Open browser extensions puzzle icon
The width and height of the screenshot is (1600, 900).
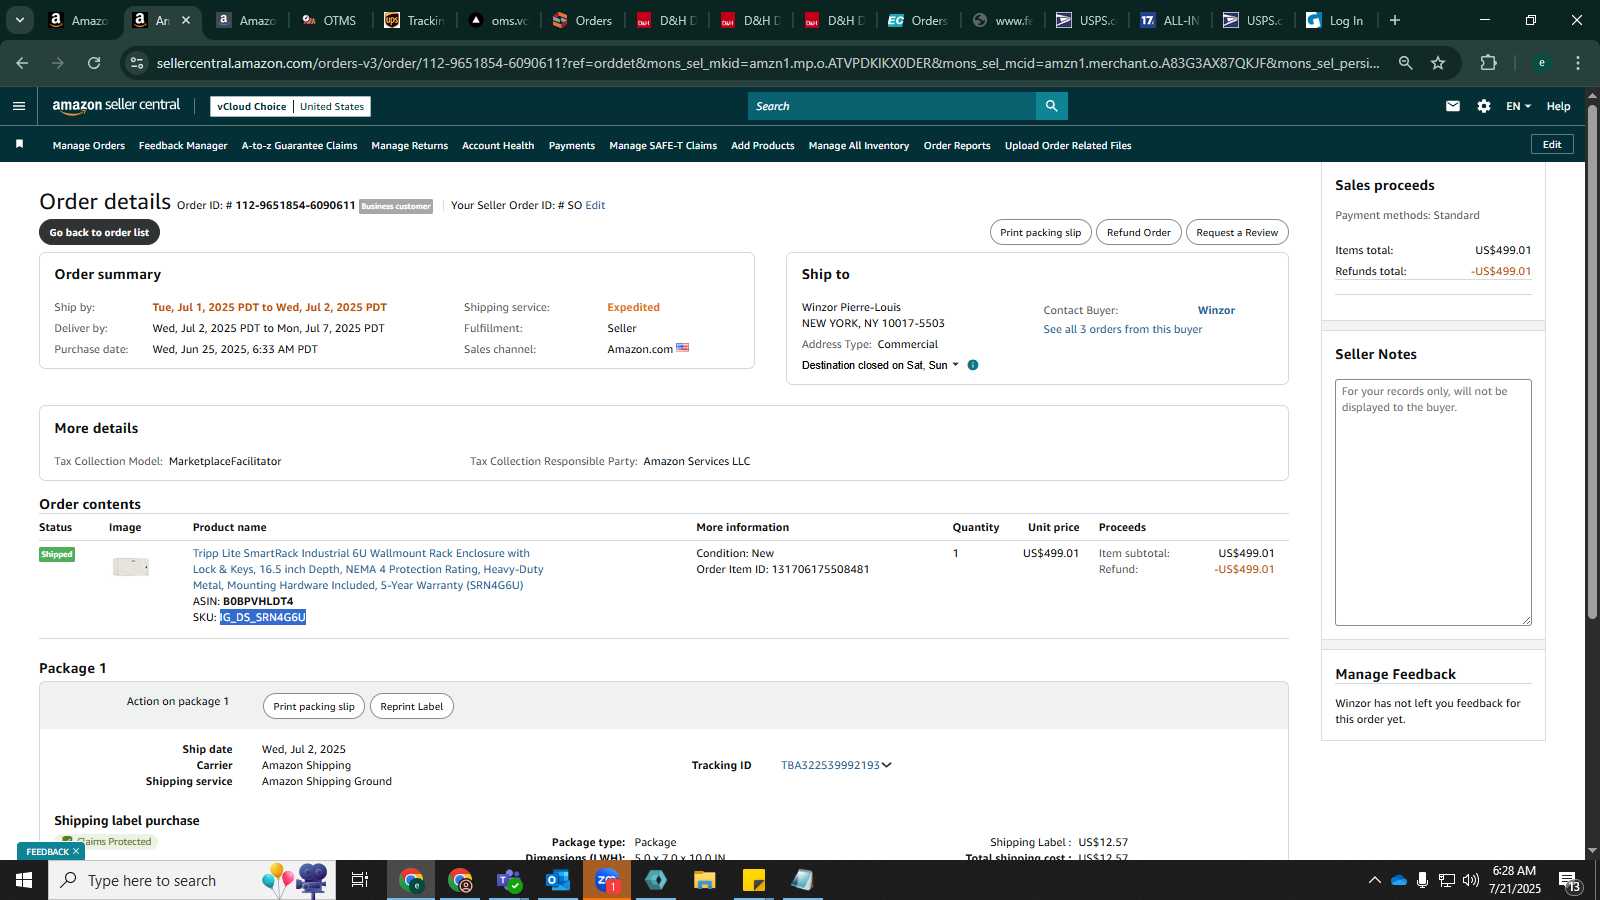click(x=1488, y=63)
